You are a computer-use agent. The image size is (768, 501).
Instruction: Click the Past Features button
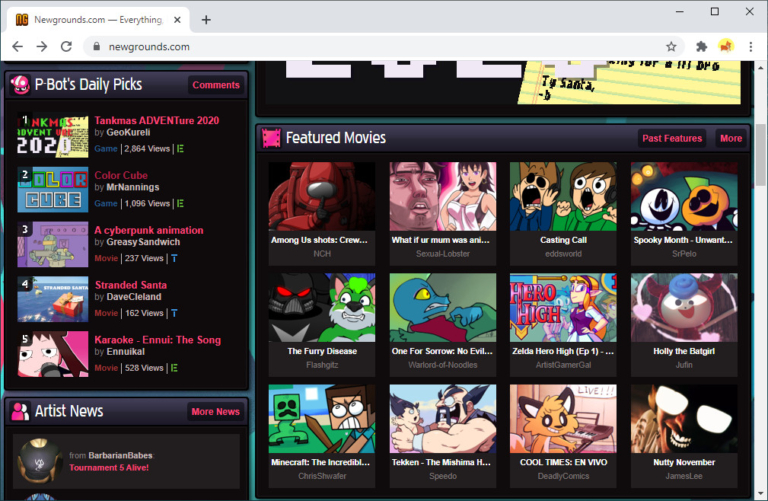[x=672, y=138]
